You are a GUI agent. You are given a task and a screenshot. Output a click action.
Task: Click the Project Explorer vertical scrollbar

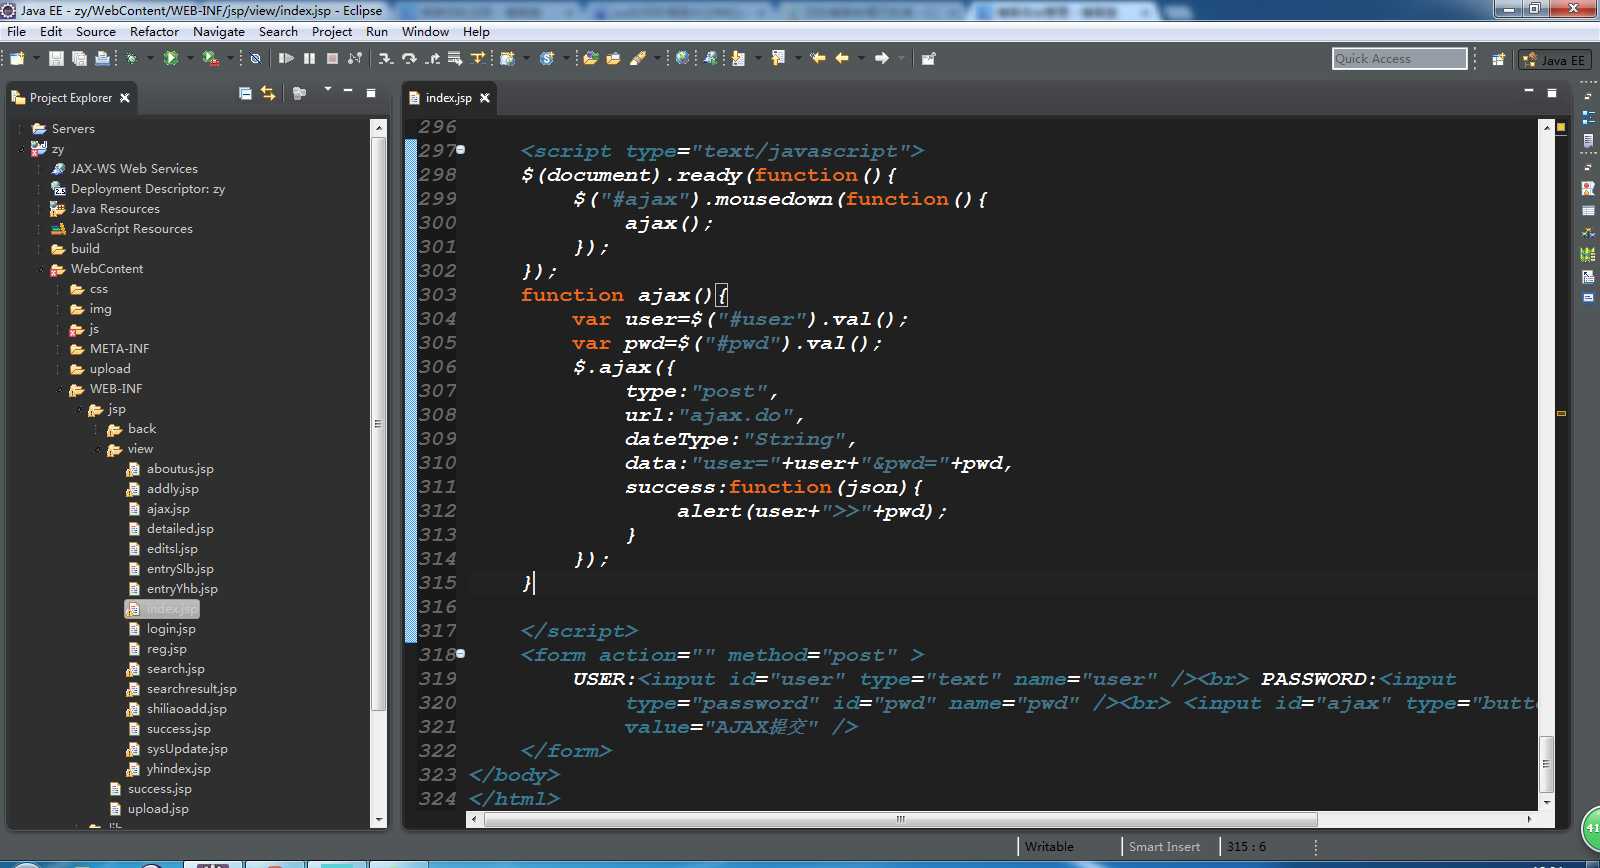coord(379,425)
